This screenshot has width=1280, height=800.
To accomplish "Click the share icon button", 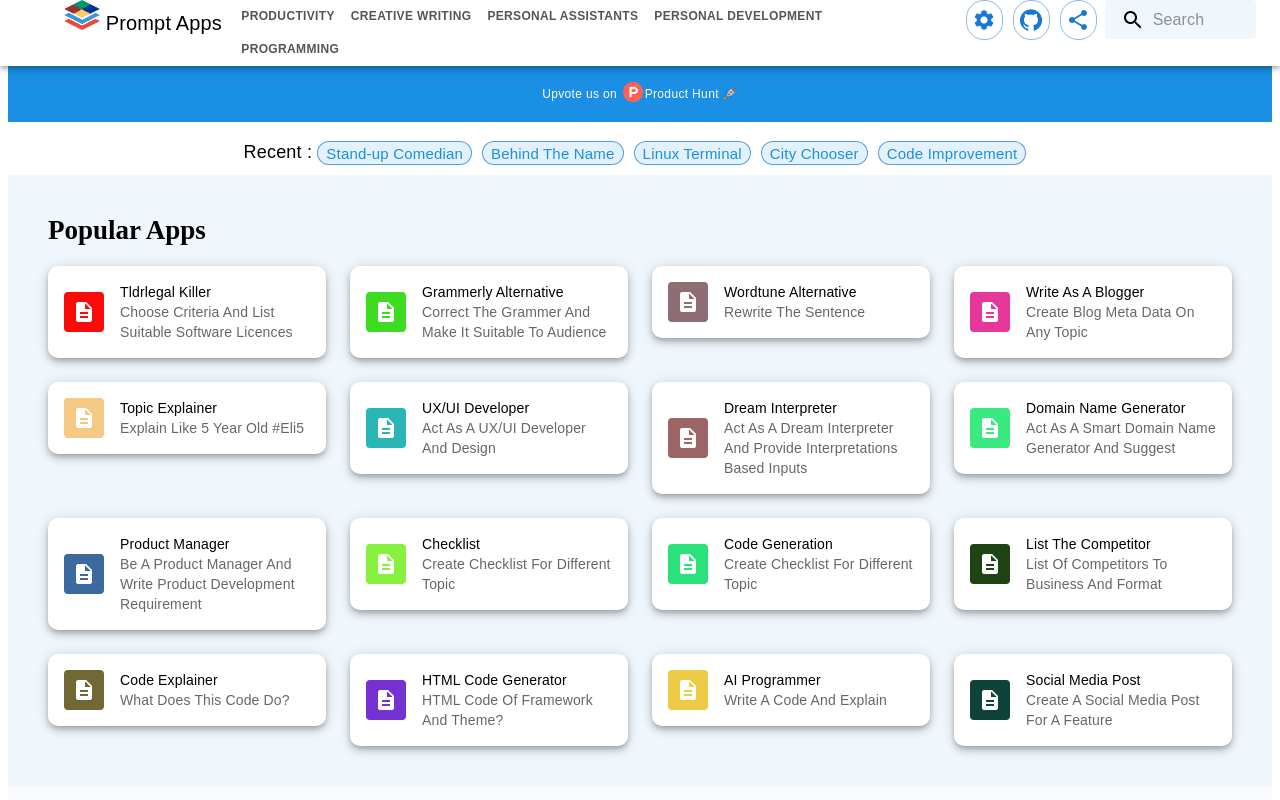I will [1078, 20].
